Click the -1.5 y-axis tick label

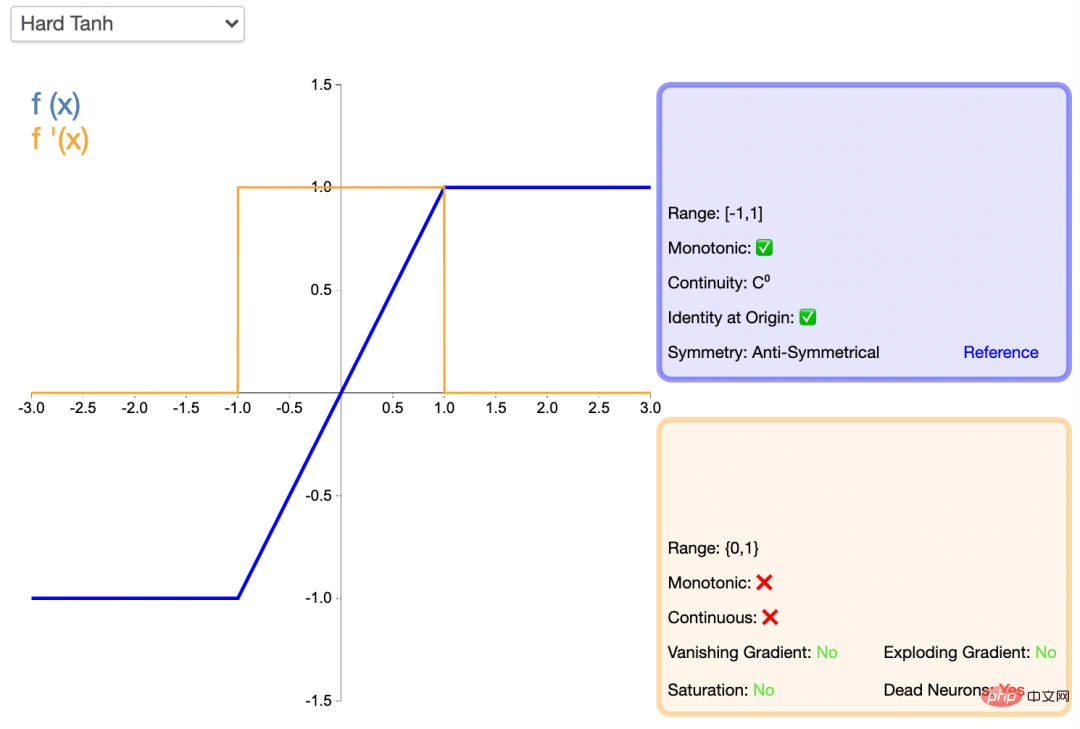tap(318, 700)
